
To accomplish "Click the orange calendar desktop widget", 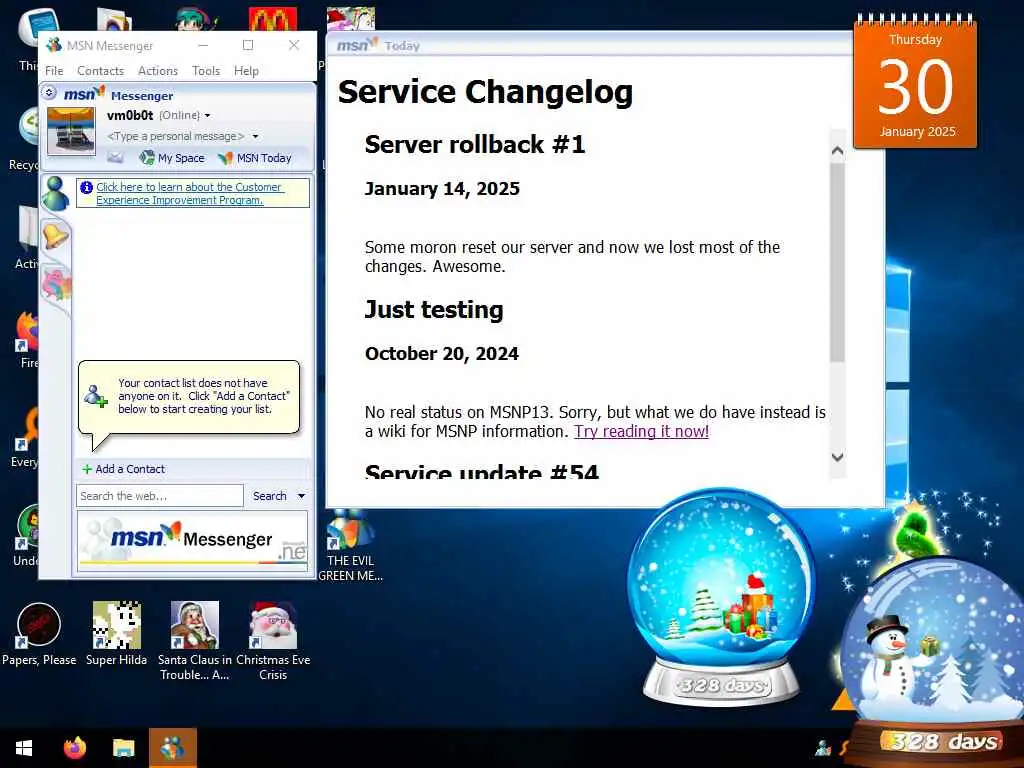I will click(x=915, y=82).
